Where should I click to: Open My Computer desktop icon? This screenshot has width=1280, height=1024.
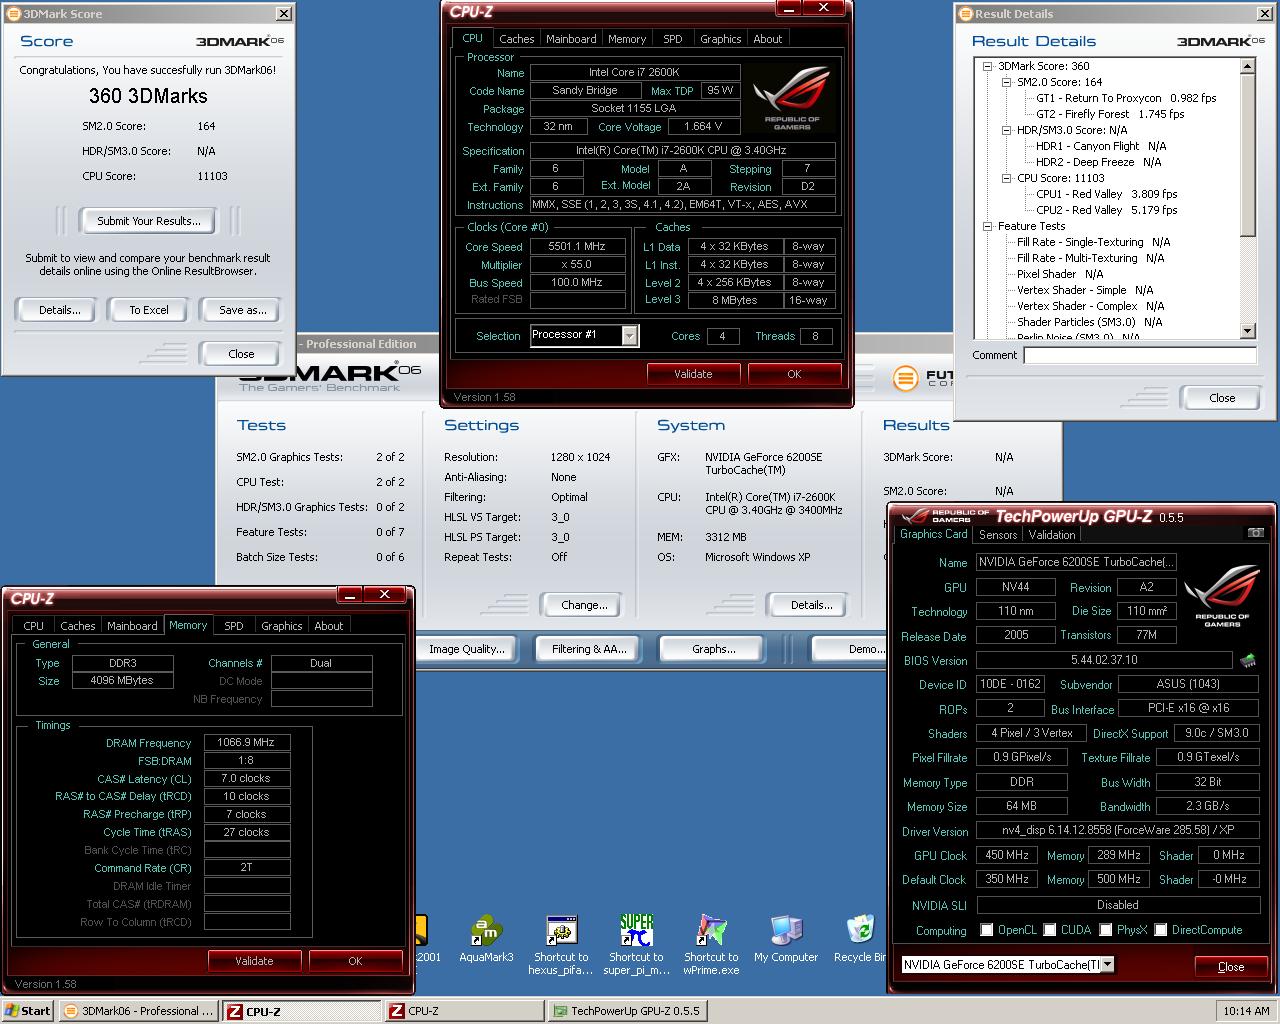[786, 932]
